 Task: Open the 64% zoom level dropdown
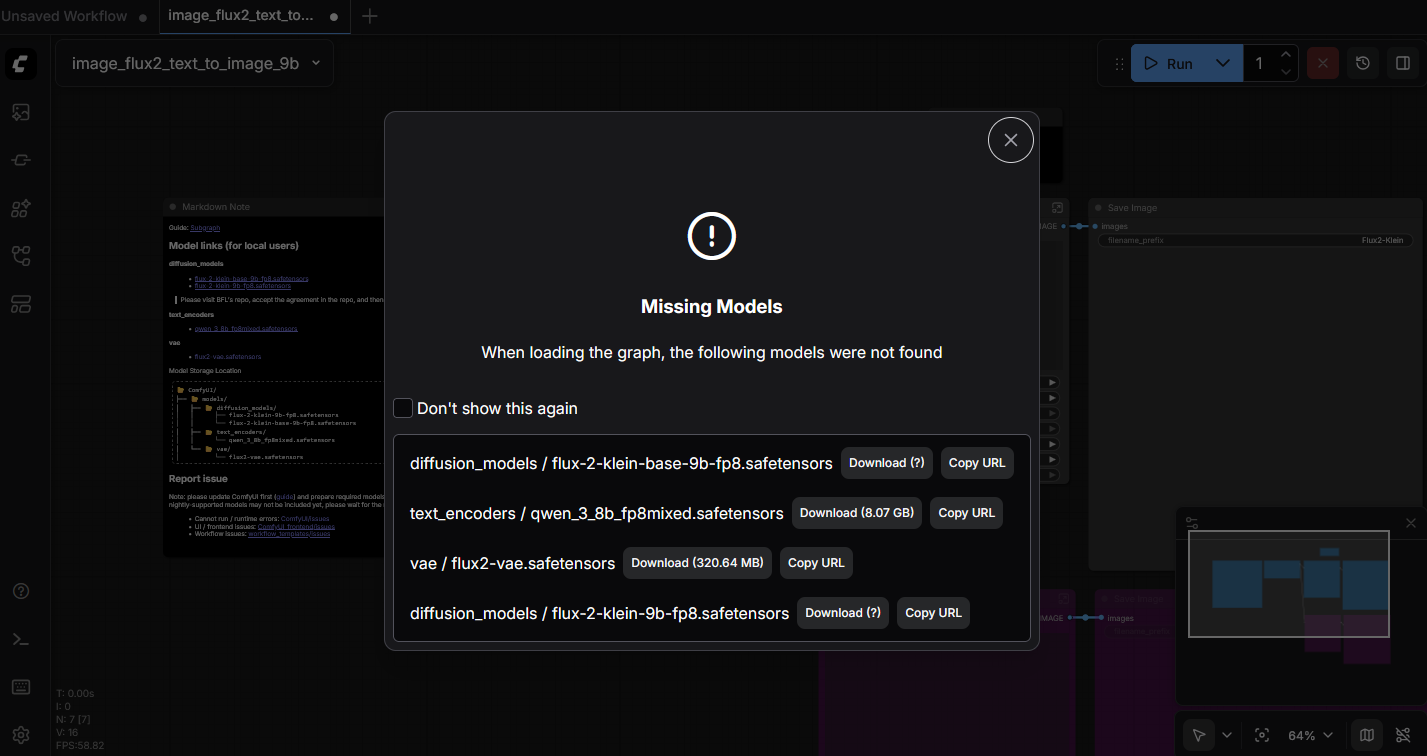(x=1310, y=735)
